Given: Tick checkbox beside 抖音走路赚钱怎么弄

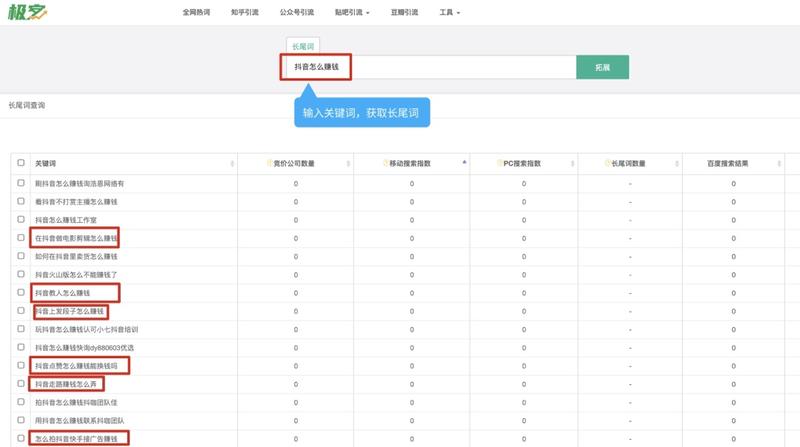Looking at the screenshot, I should coord(21,384).
